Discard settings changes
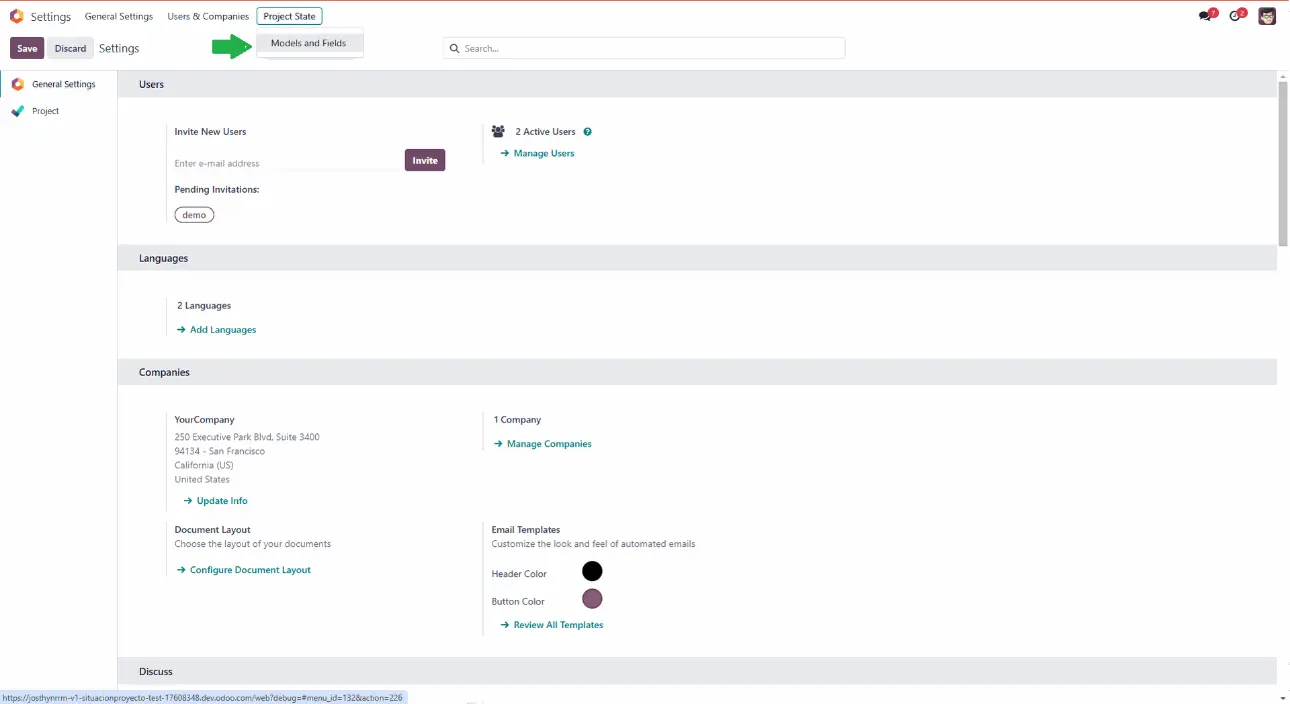This screenshot has width=1290, height=704. pyautogui.click(x=70, y=48)
